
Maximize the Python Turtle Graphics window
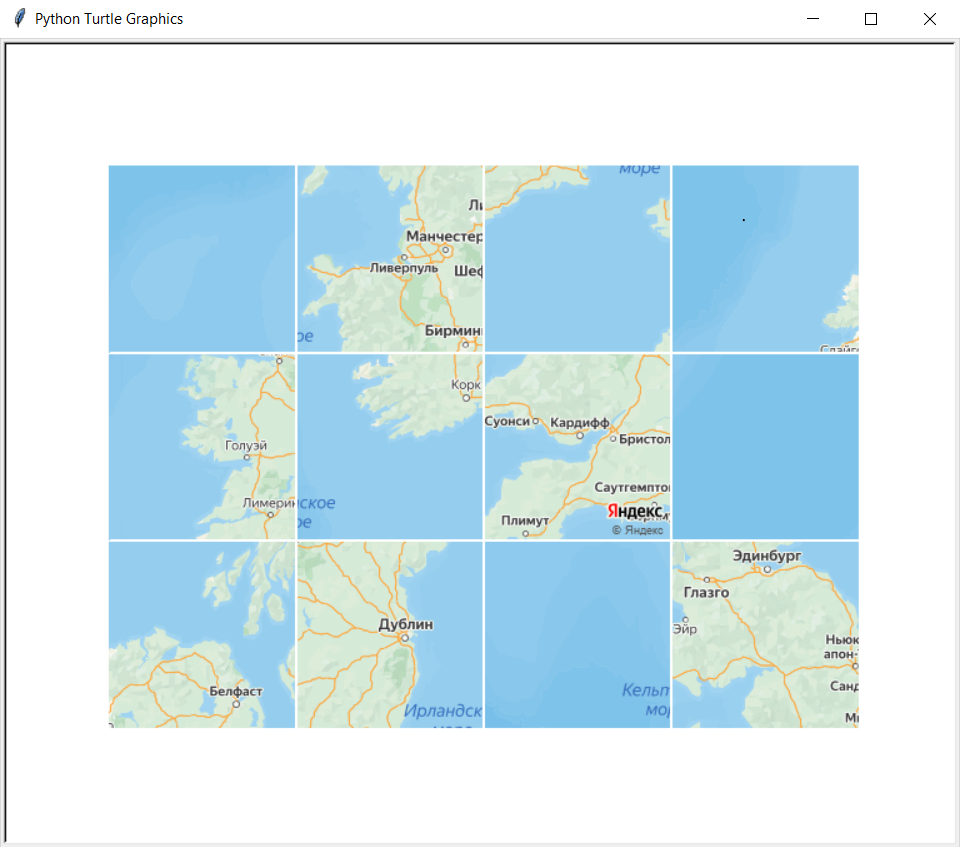pos(871,19)
